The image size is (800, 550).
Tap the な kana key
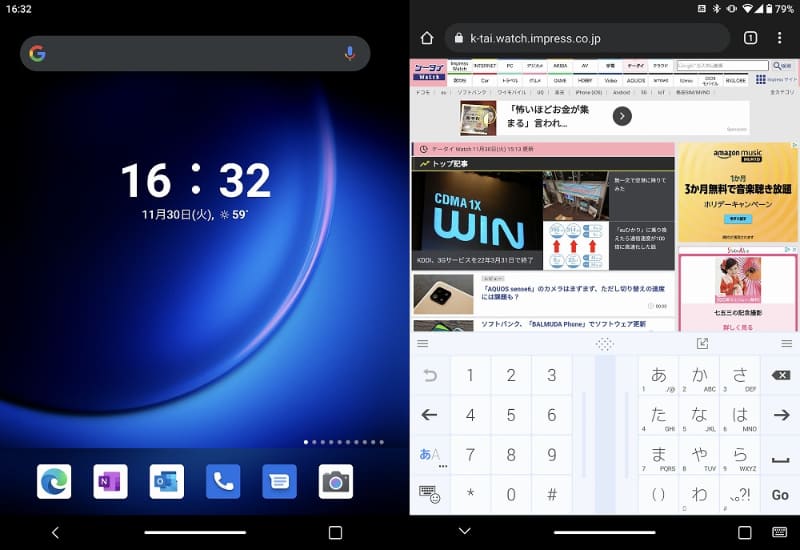[699, 415]
